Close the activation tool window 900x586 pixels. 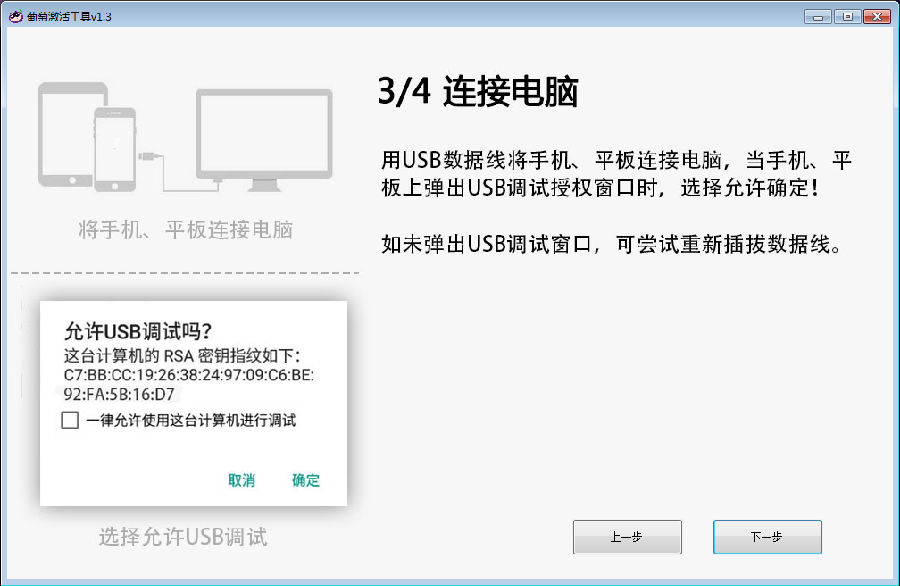tap(877, 17)
